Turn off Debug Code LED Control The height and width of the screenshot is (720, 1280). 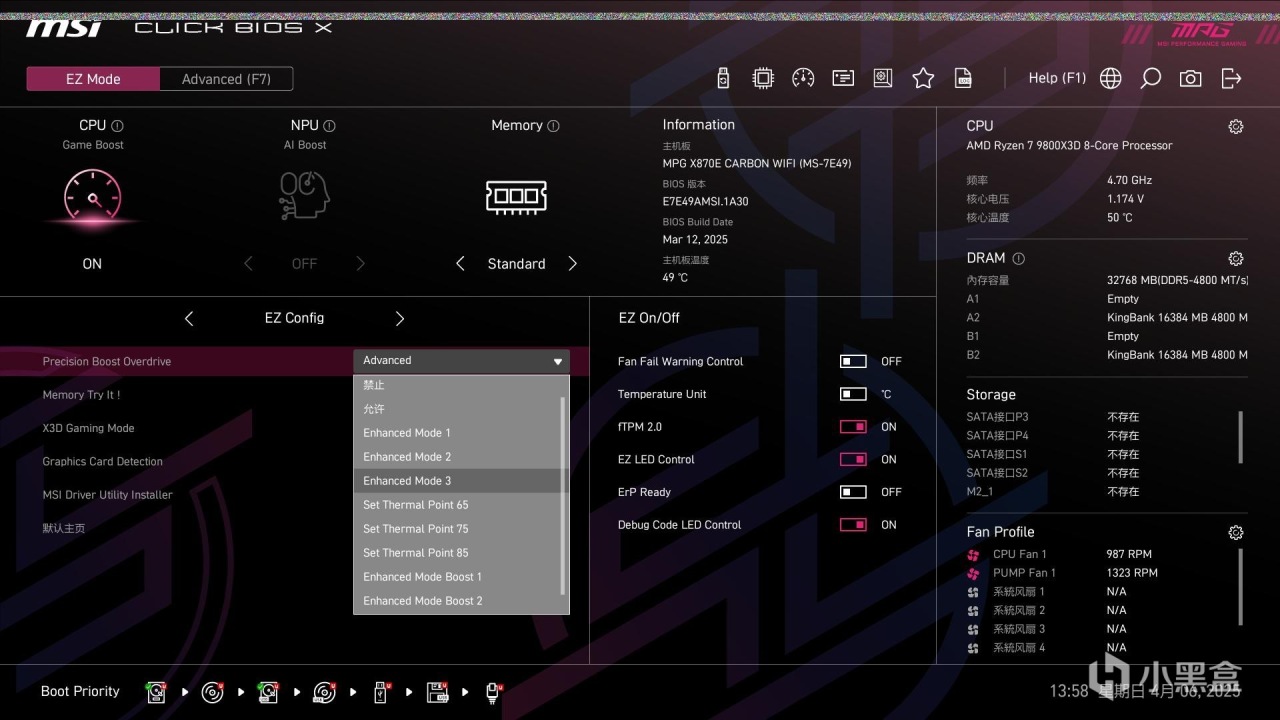(853, 525)
